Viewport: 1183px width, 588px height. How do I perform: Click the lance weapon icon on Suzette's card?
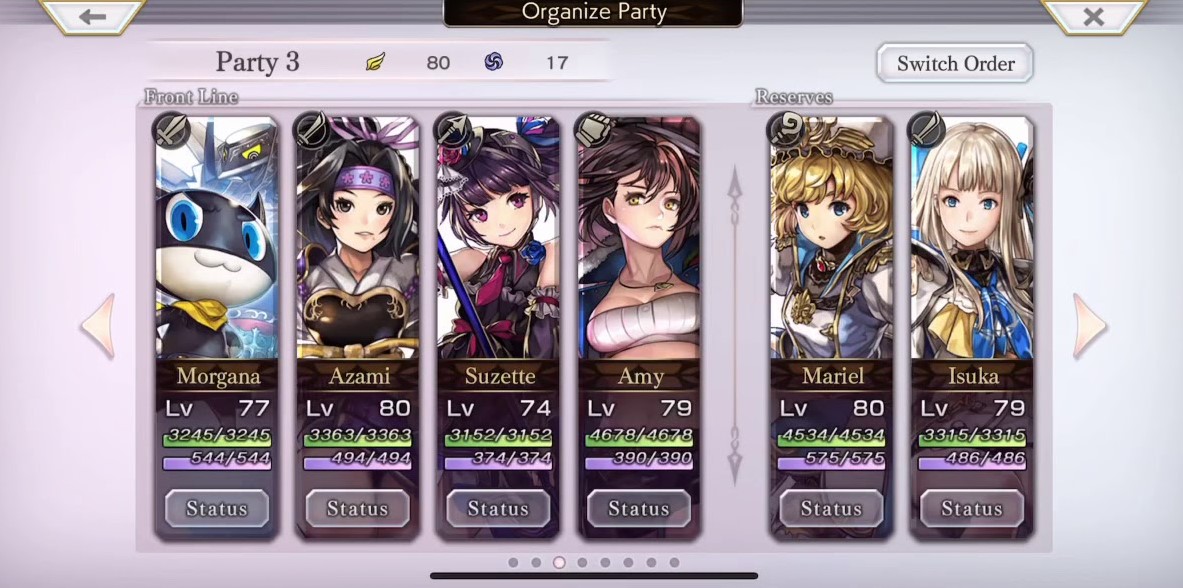(x=452, y=131)
